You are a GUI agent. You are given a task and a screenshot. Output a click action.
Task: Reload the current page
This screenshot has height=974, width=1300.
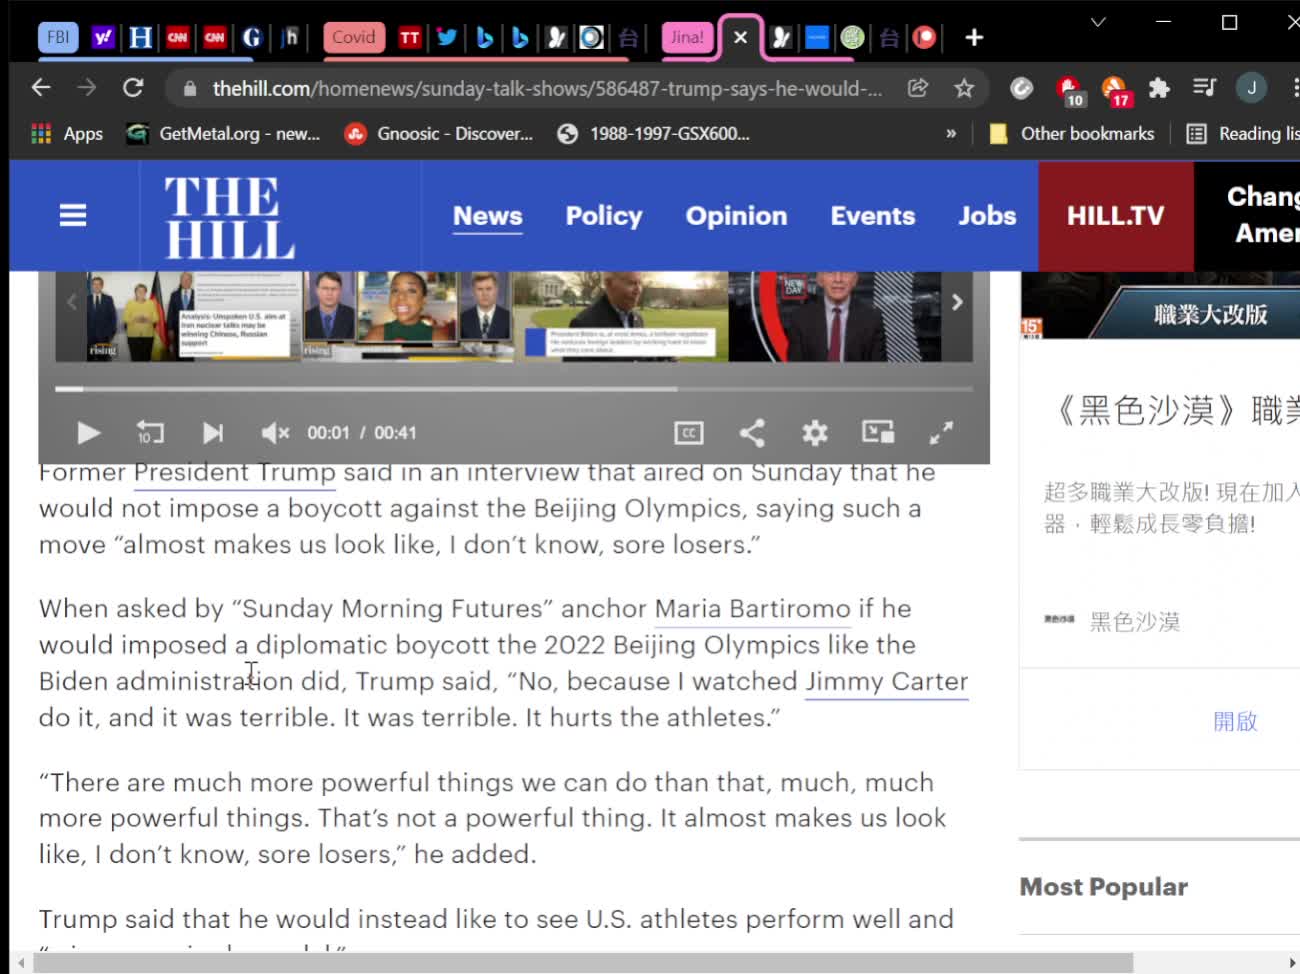click(133, 88)
